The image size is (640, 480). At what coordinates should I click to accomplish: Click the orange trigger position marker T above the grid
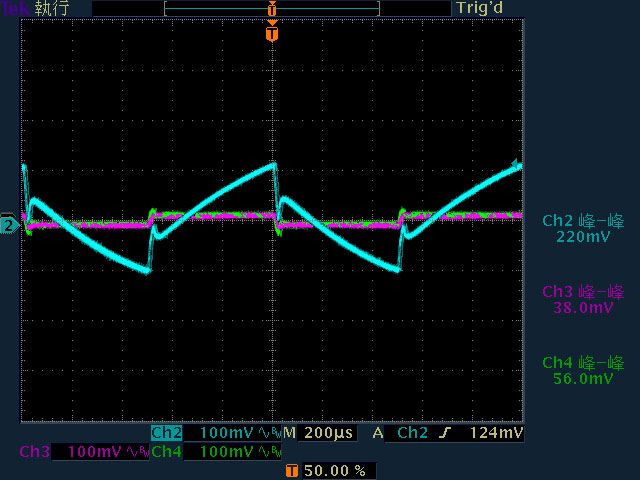[x=272, y=33]
